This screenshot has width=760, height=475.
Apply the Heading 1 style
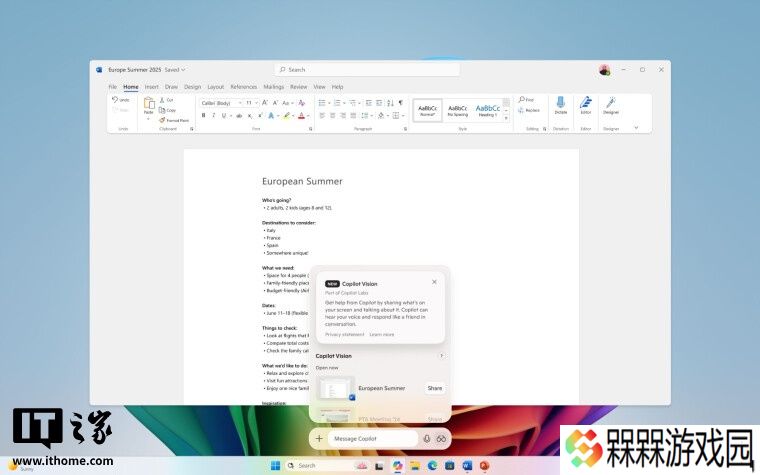click(488, 110)
